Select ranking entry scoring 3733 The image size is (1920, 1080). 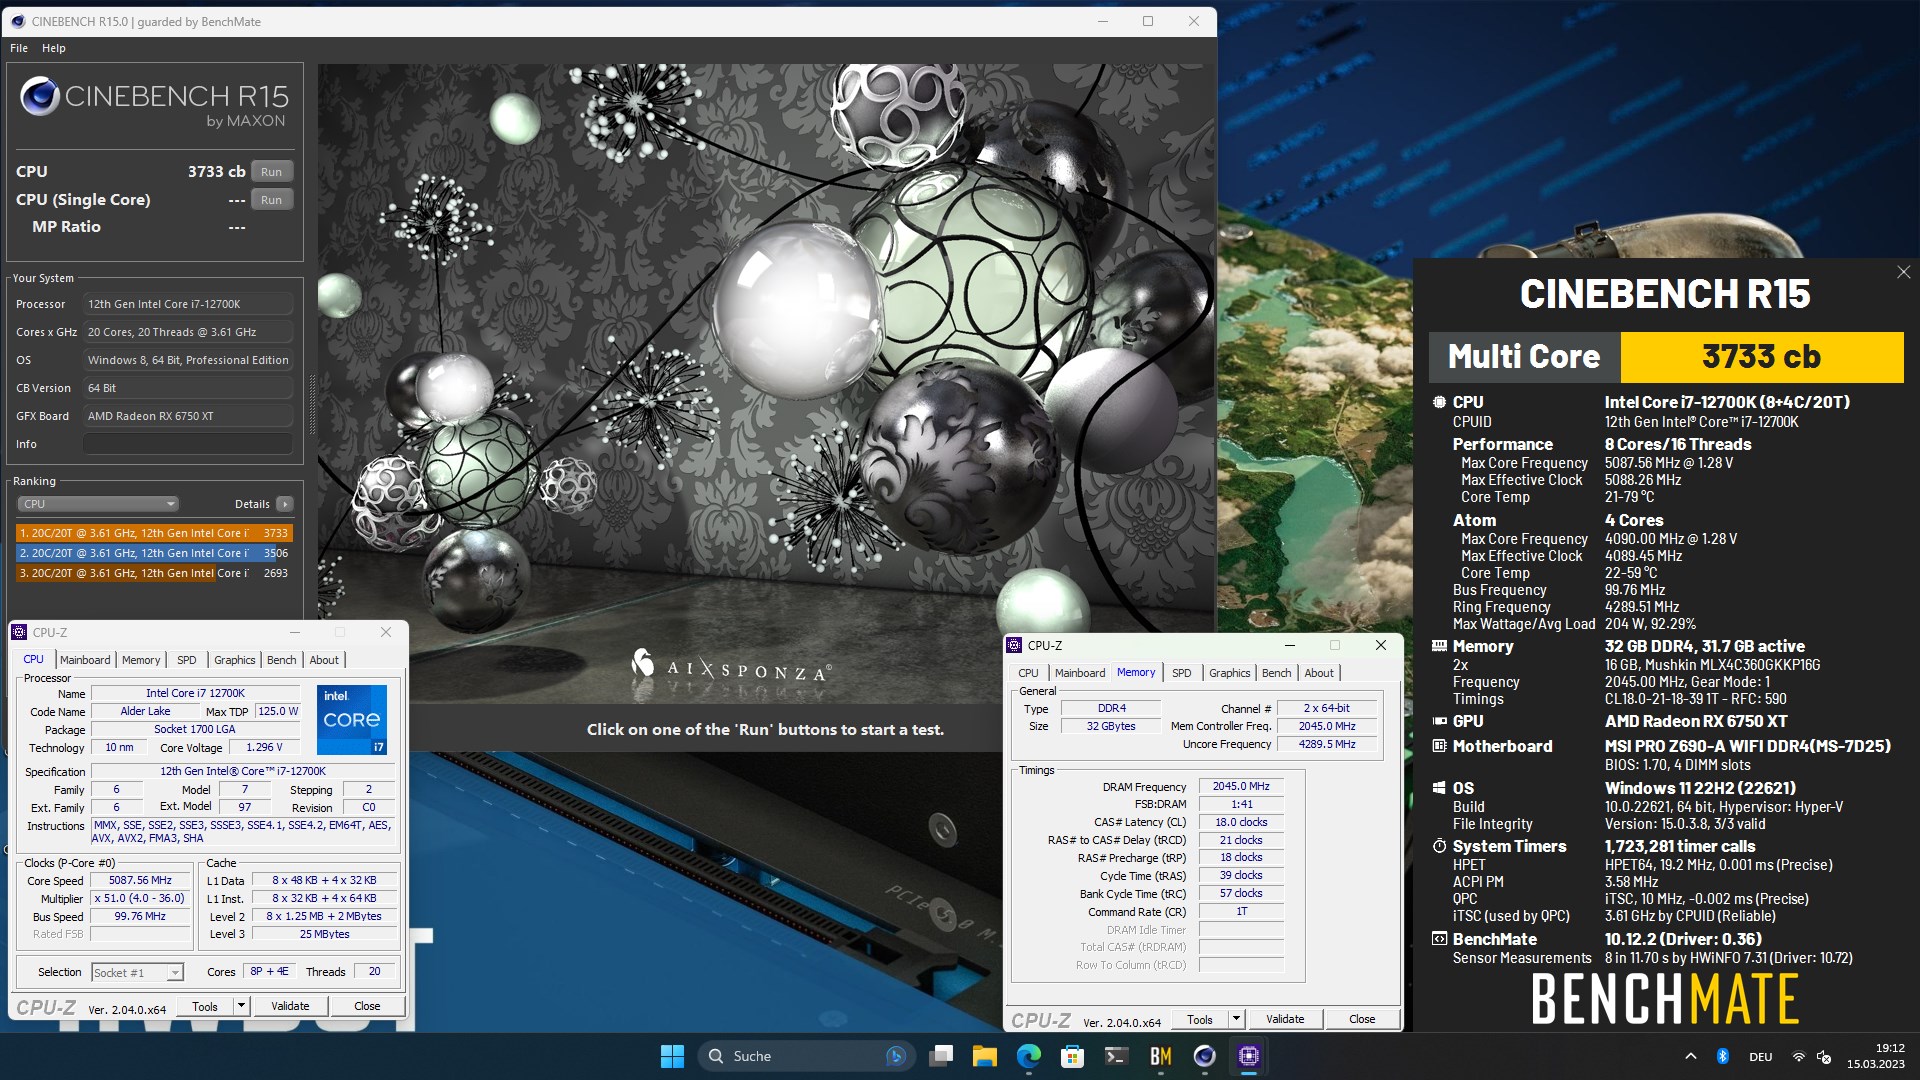click(154, 533)
